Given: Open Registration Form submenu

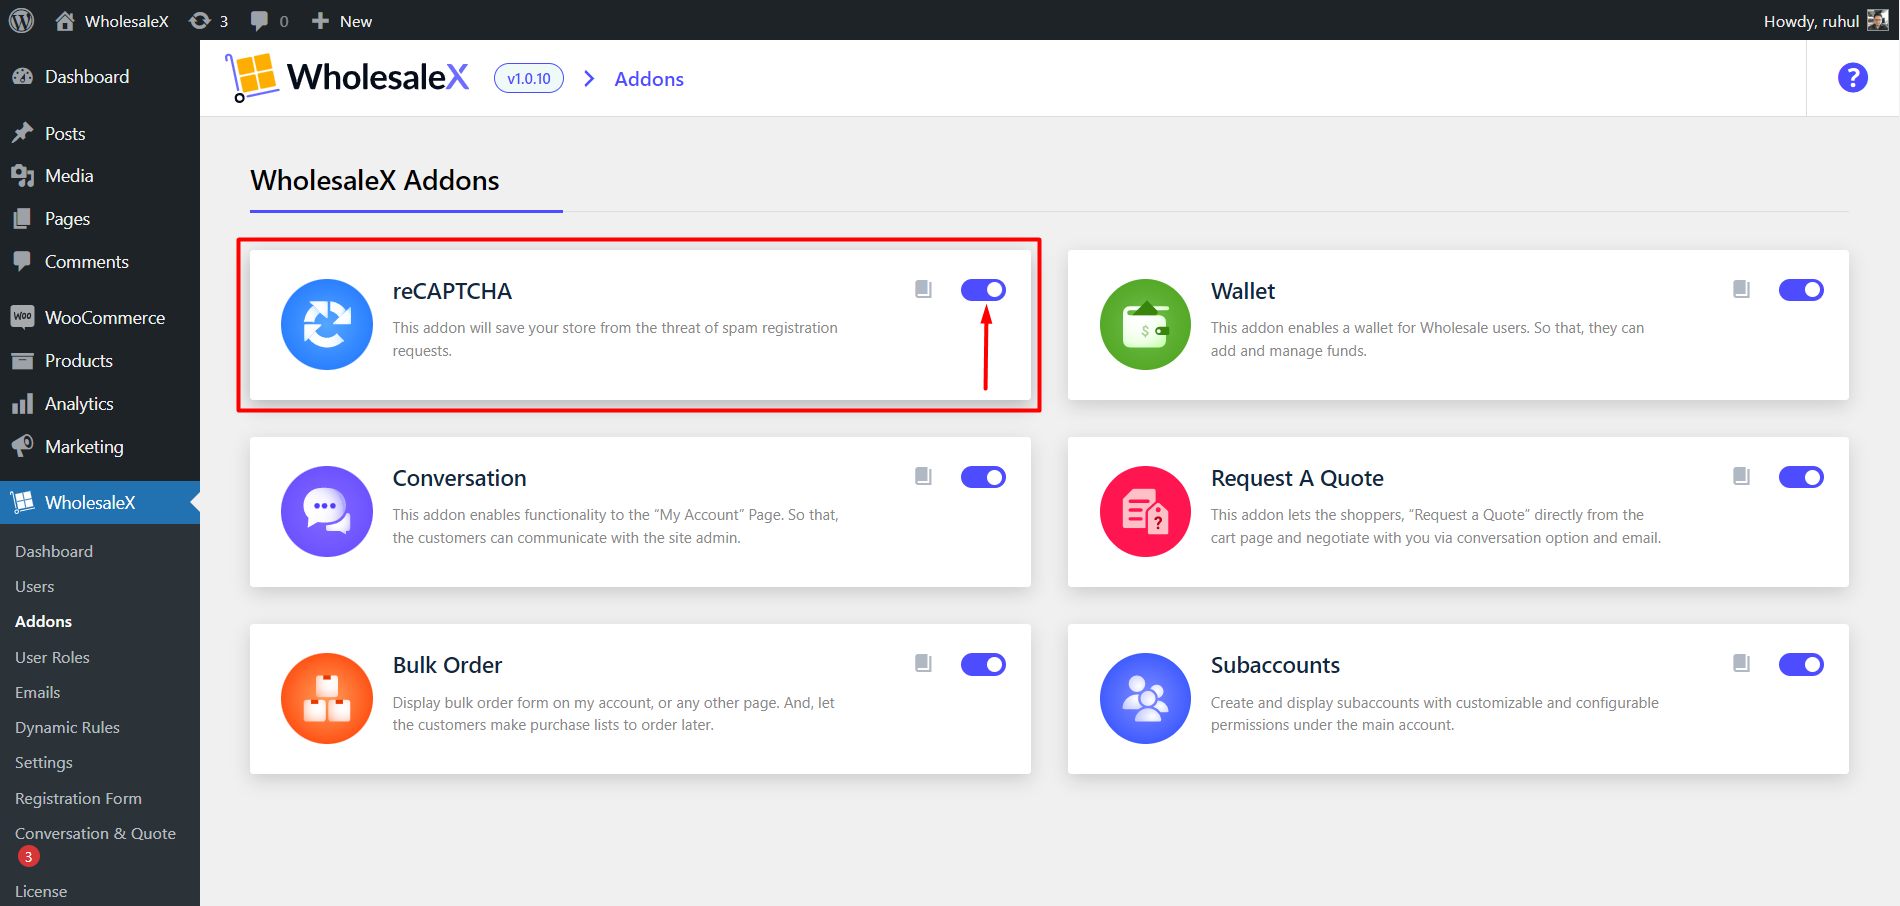Looking at the screenshot, I should click(x=79, y=798).
